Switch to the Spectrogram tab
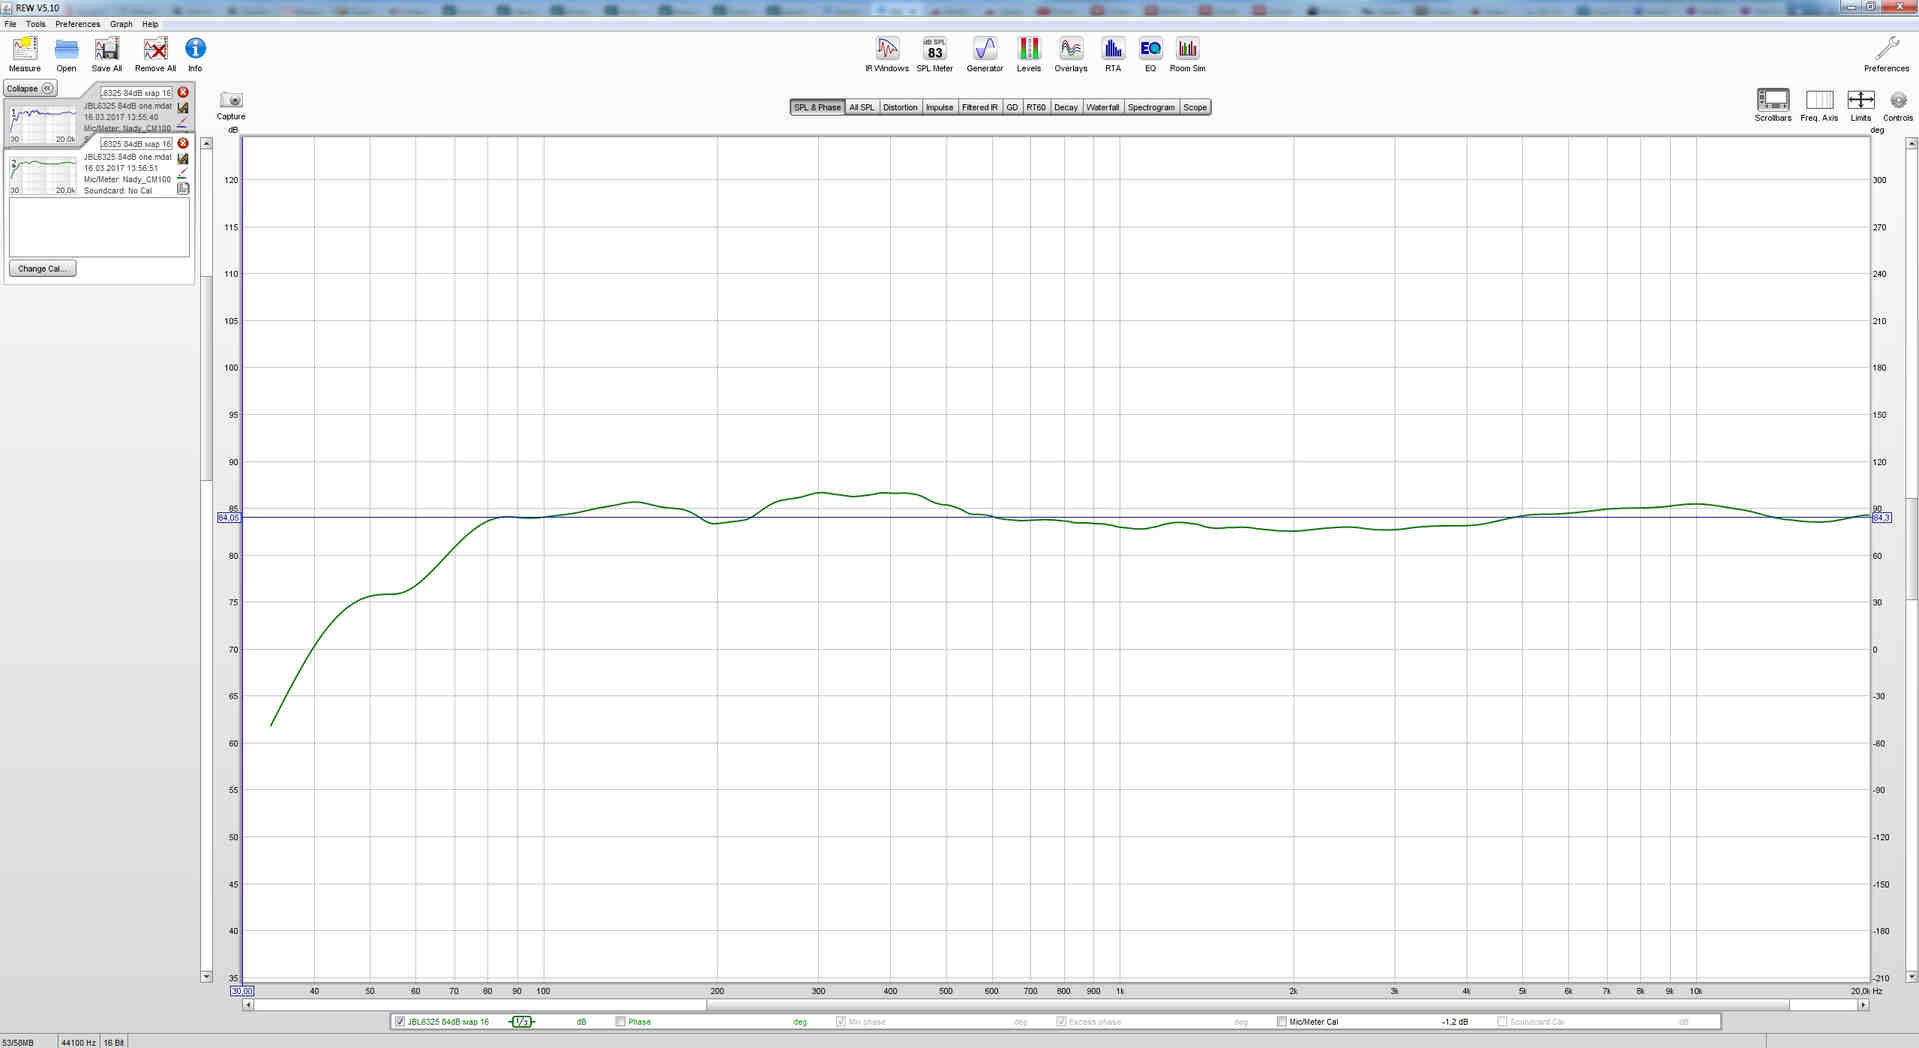 [x=1151, y=107]
